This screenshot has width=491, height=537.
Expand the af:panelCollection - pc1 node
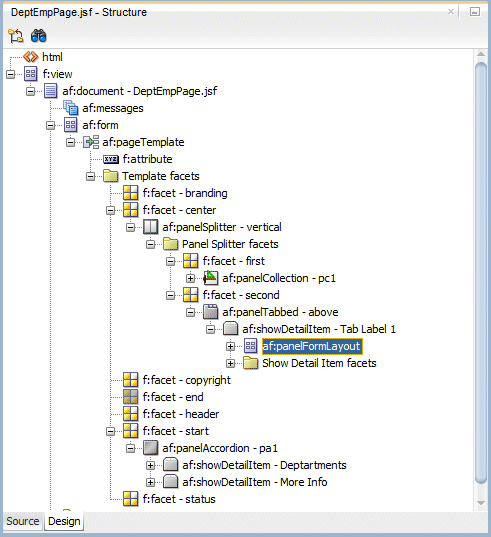[190, 278]
